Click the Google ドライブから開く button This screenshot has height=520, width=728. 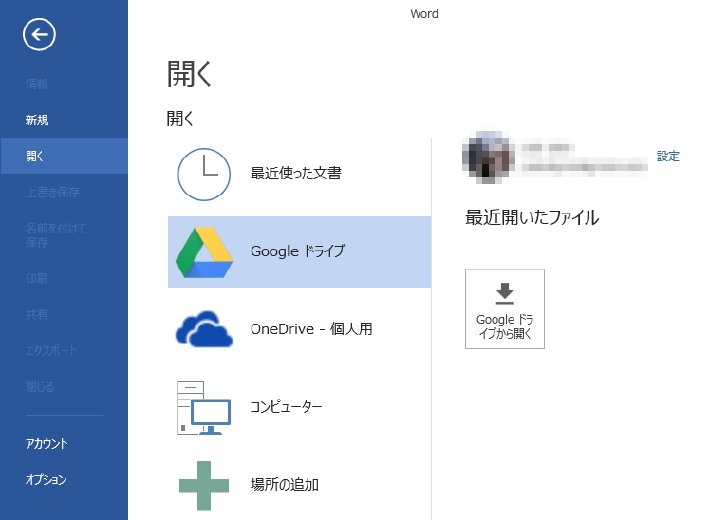coord(505,309)
